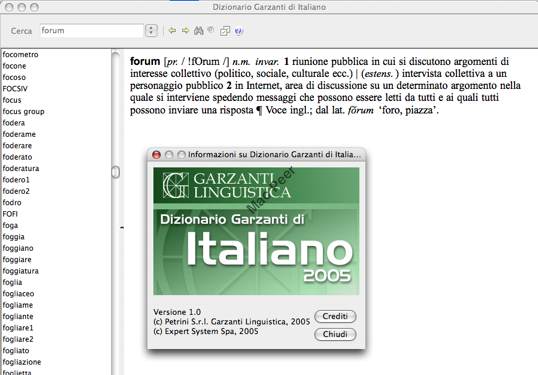538x375 pixels.
Task: Select 'fodero2' in the word list
Action: [16, 191]
